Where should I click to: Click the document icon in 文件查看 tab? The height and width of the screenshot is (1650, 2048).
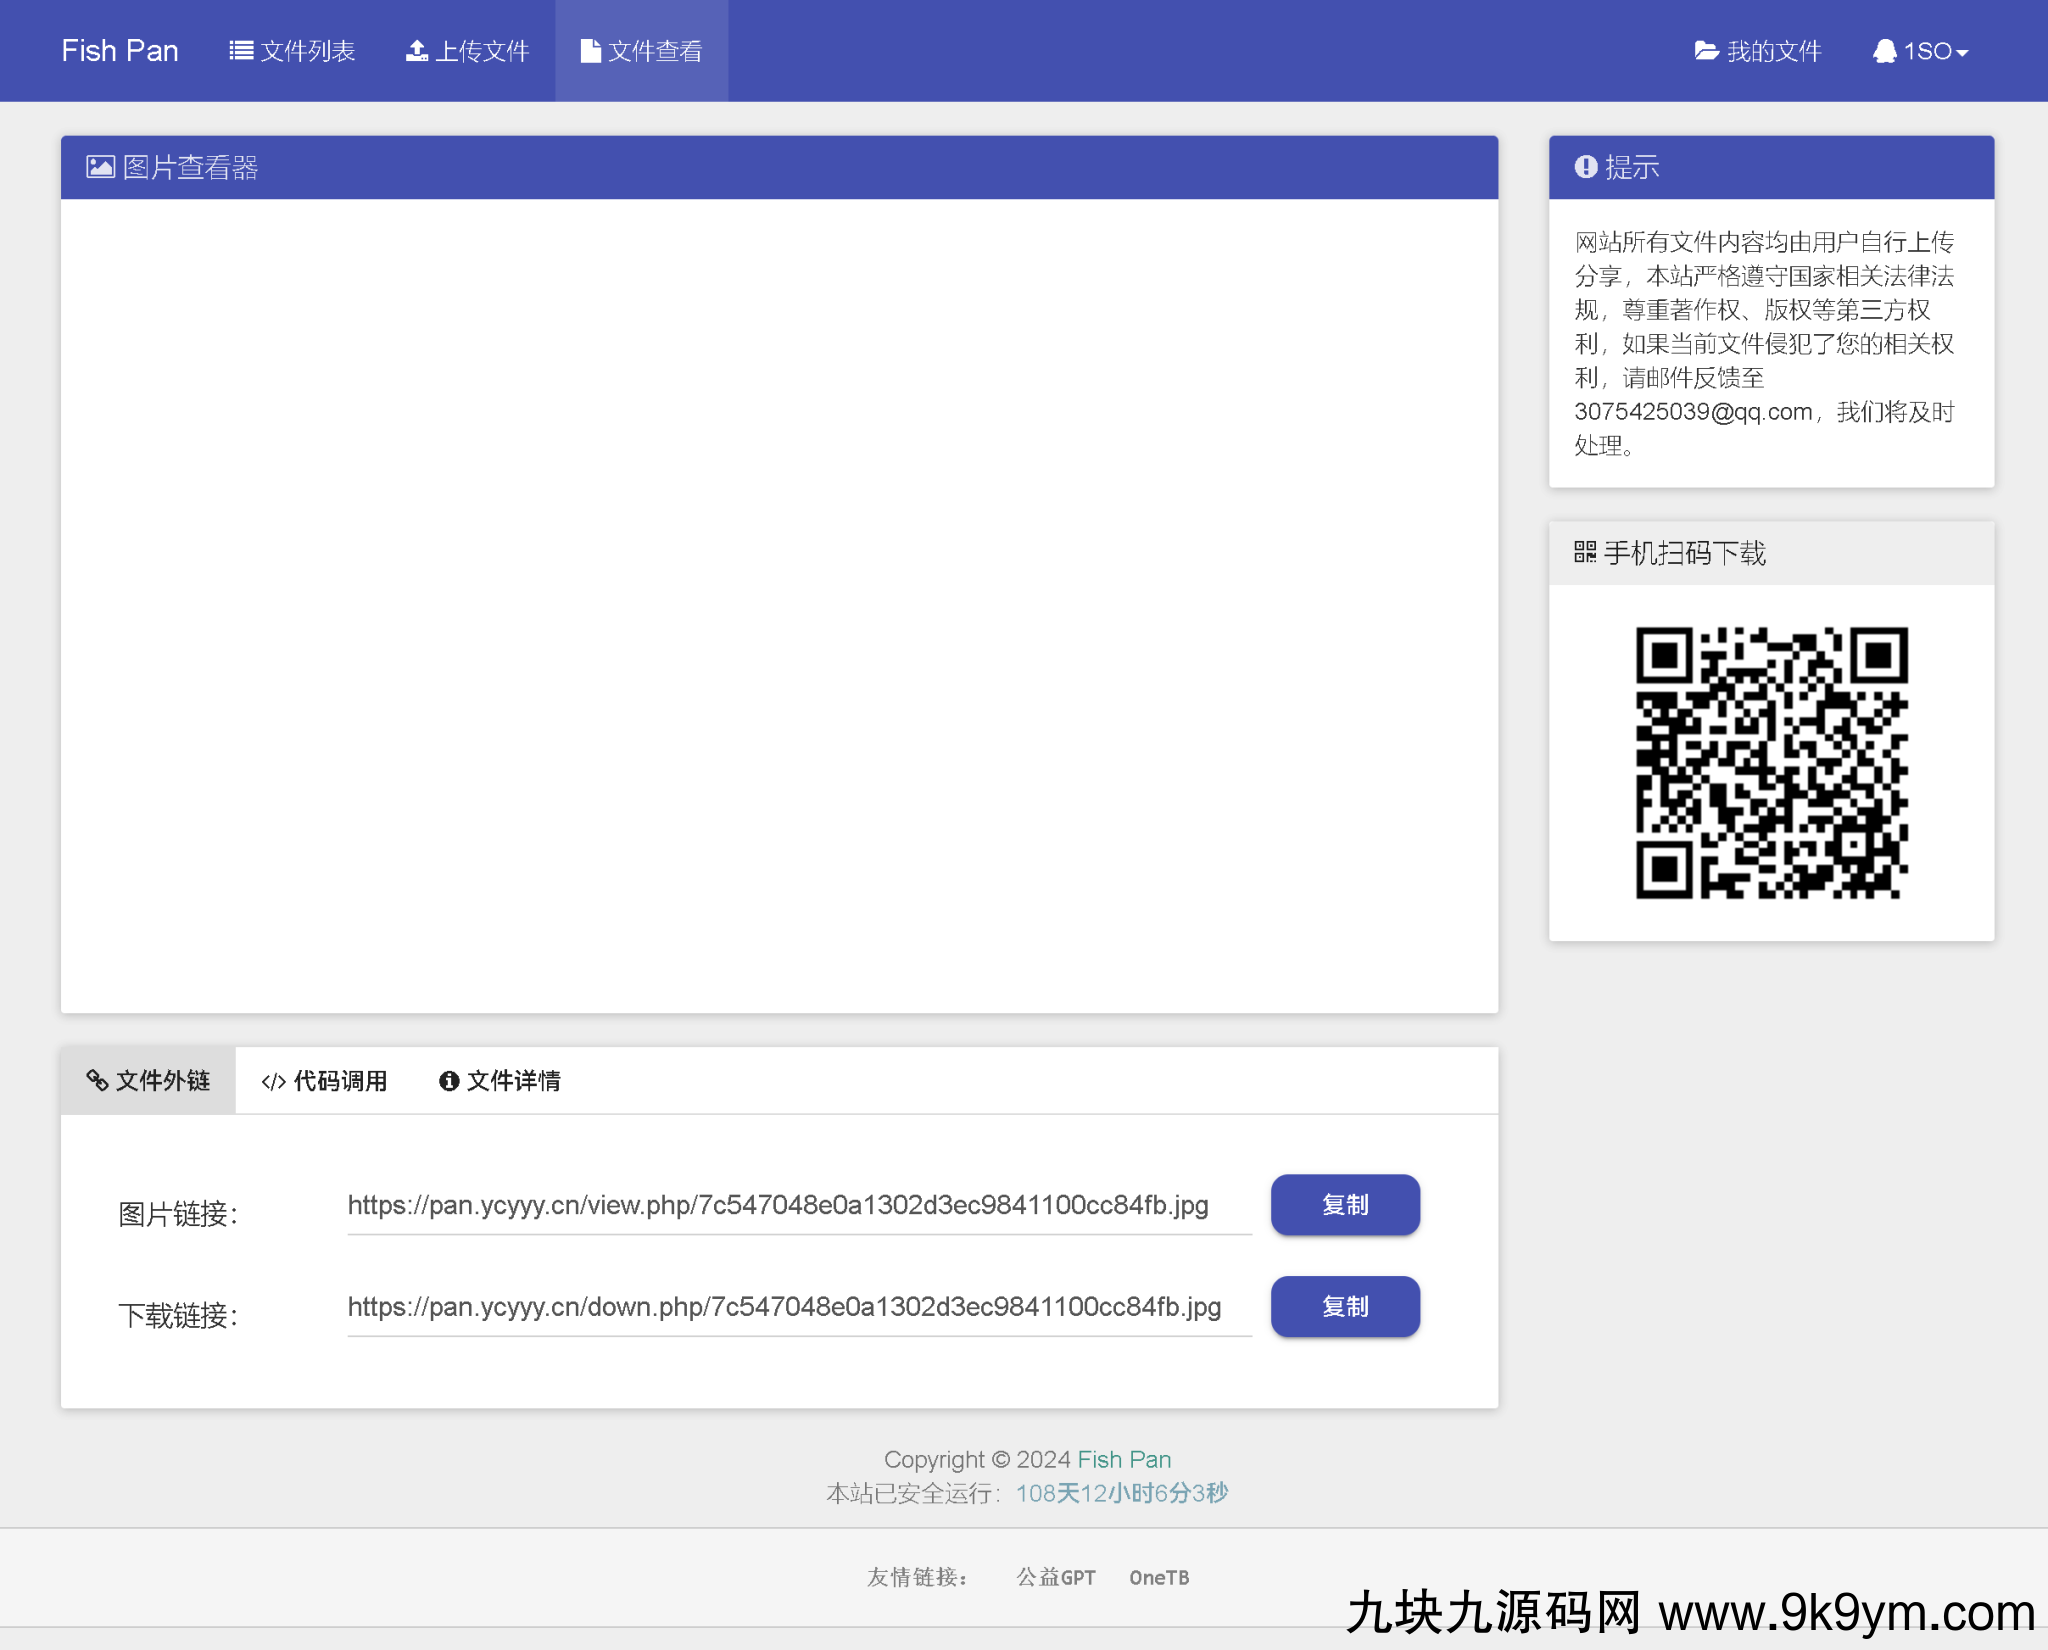[x=590, y=50]
